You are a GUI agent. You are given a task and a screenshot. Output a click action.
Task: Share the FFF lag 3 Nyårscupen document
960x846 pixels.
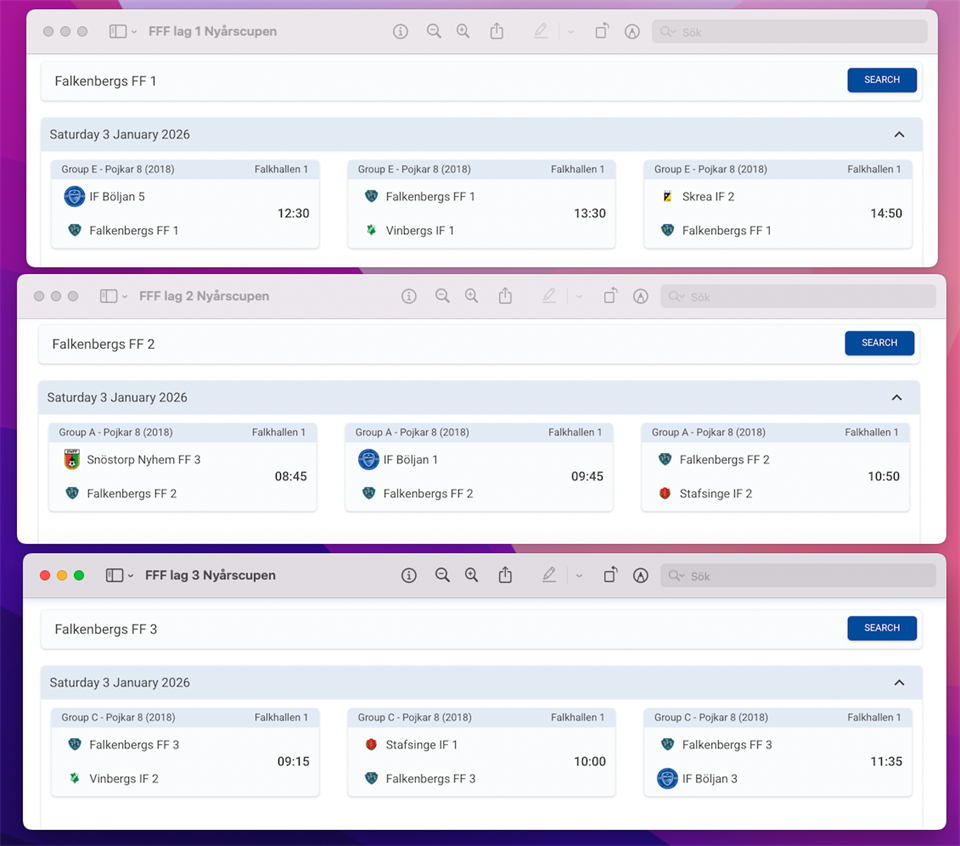(x=505, y=575)
